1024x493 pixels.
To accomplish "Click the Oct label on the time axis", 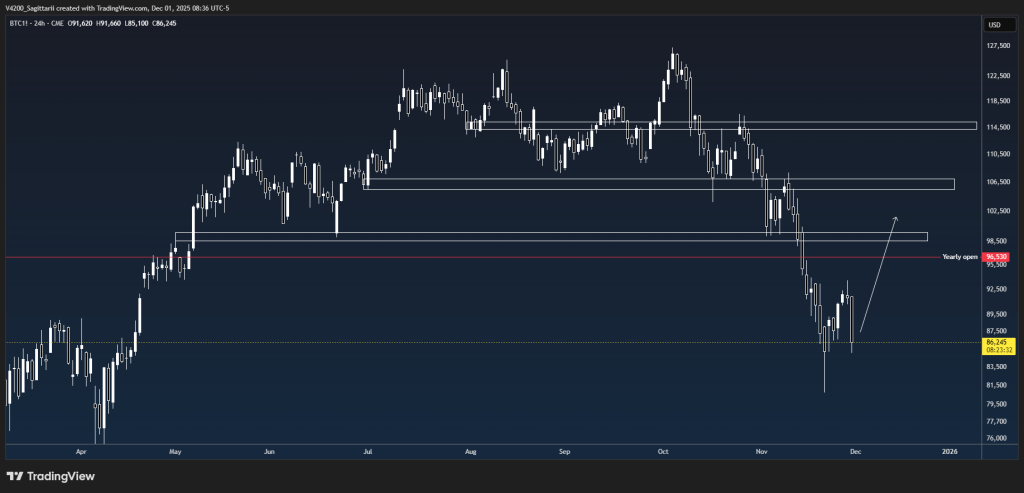I will click(x=663, y=452).
